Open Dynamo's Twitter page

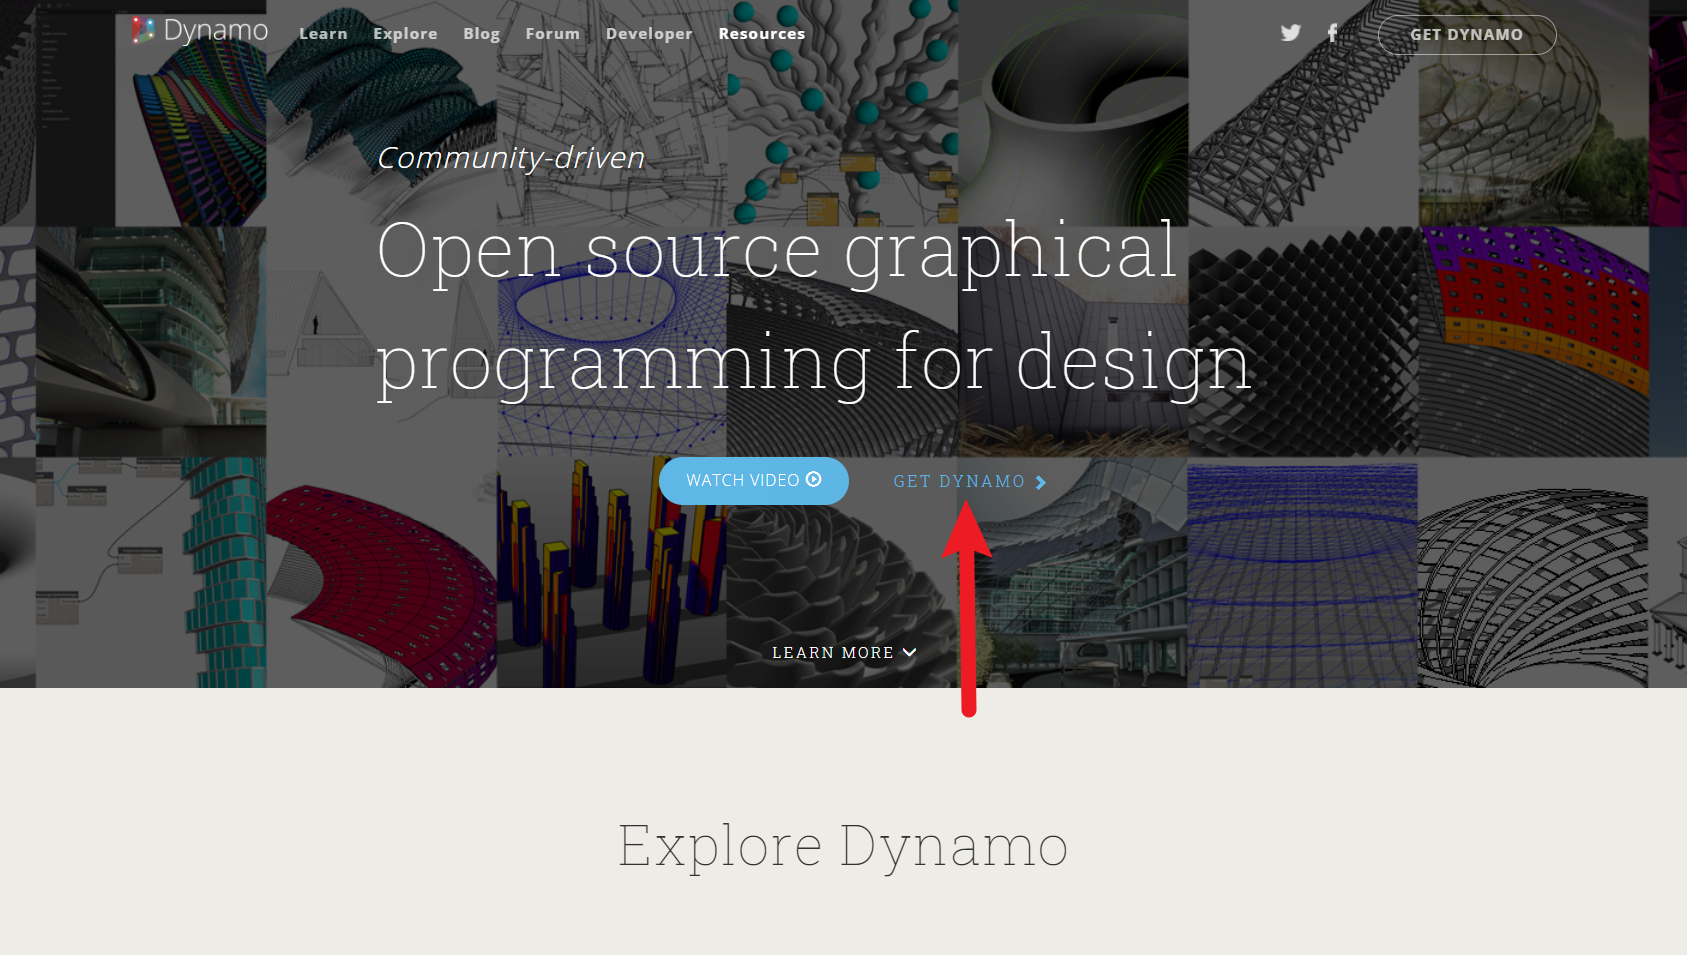click(x=1291, y=33)
